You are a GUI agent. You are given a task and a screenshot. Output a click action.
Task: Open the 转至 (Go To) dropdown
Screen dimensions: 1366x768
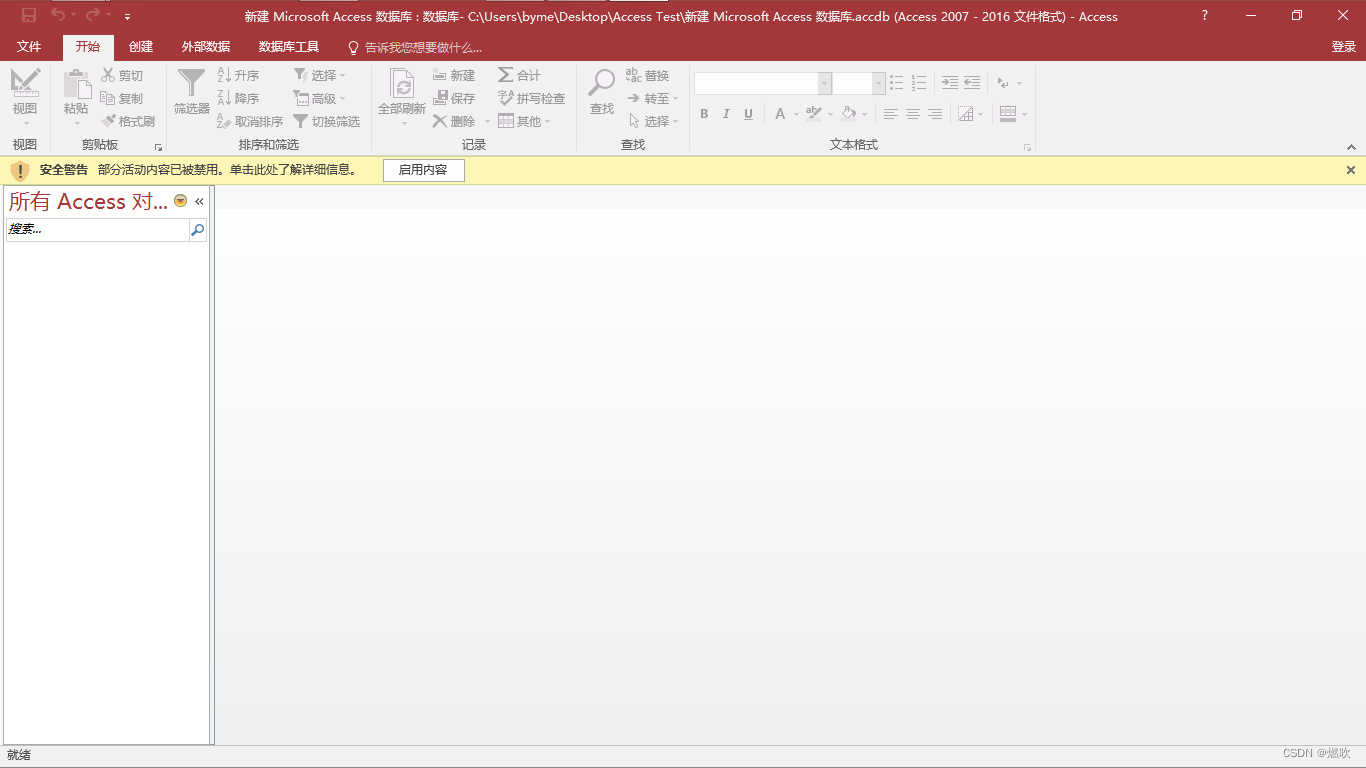tap(653, 98)
